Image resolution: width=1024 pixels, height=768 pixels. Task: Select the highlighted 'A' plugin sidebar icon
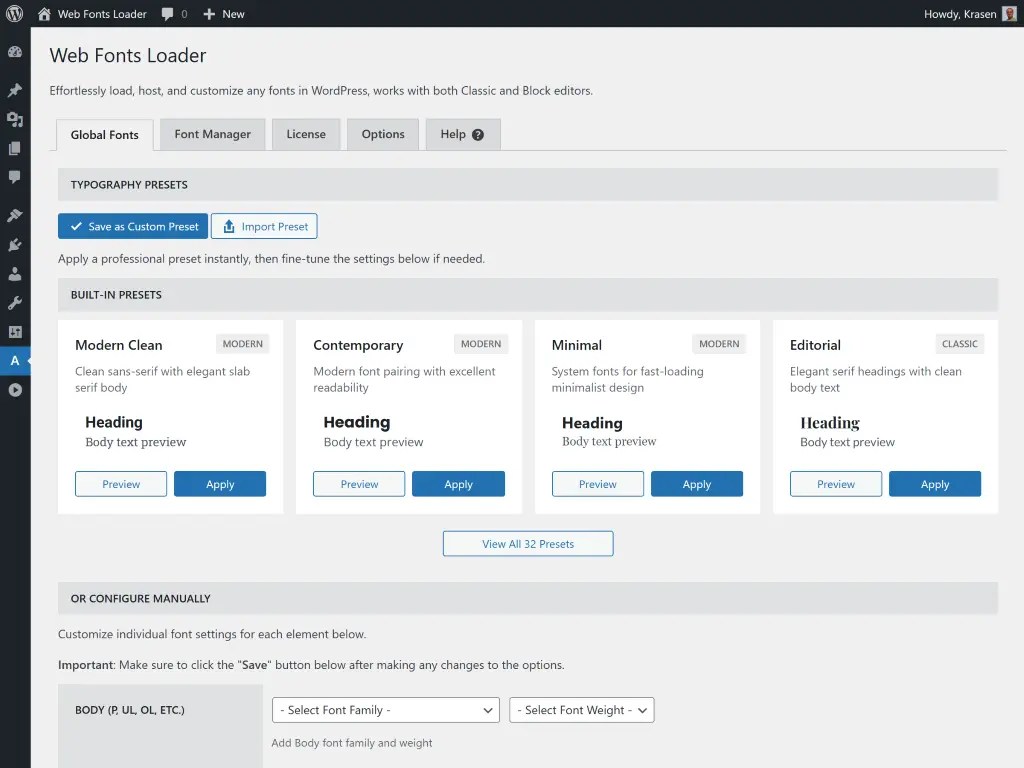pyautogui.click(x=15, y=360)
